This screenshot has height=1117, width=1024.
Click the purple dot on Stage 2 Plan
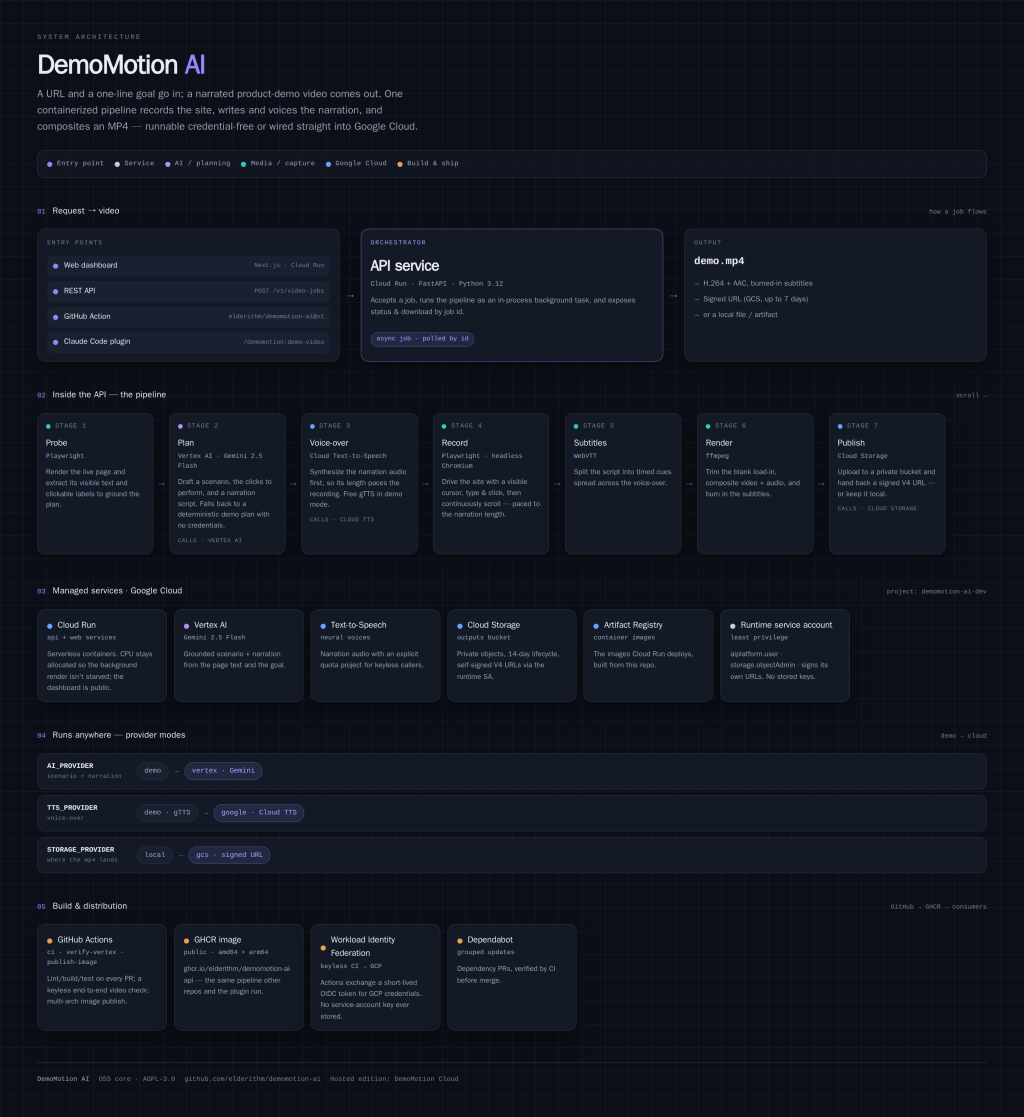coord(180,426)
